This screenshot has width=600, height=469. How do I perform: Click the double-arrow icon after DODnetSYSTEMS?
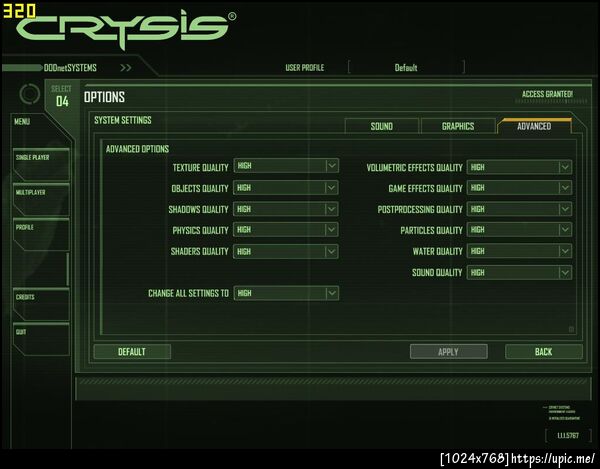coord(126,68)
